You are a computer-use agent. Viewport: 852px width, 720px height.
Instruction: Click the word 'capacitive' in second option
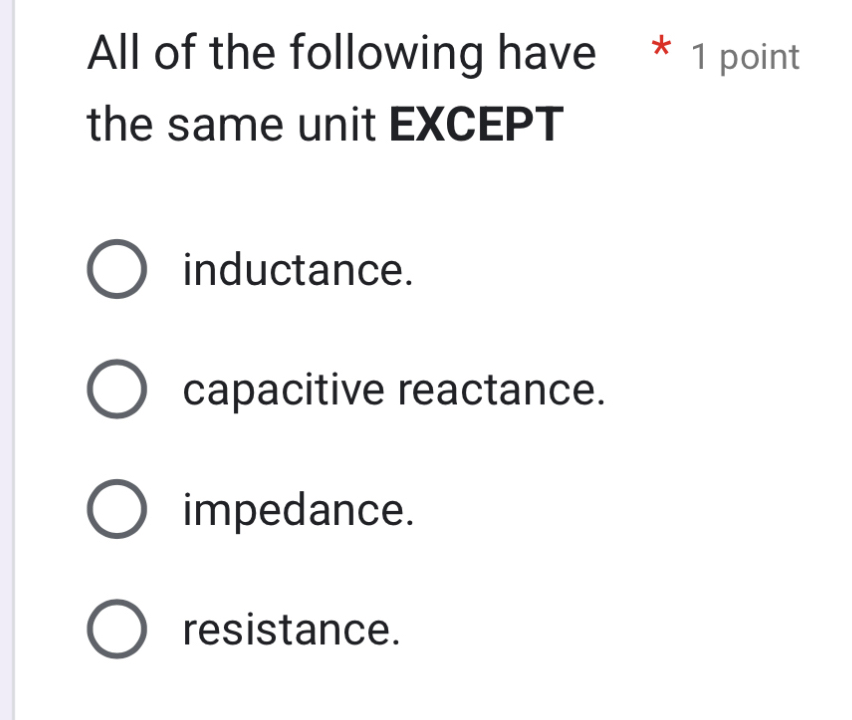click(285, 390)
